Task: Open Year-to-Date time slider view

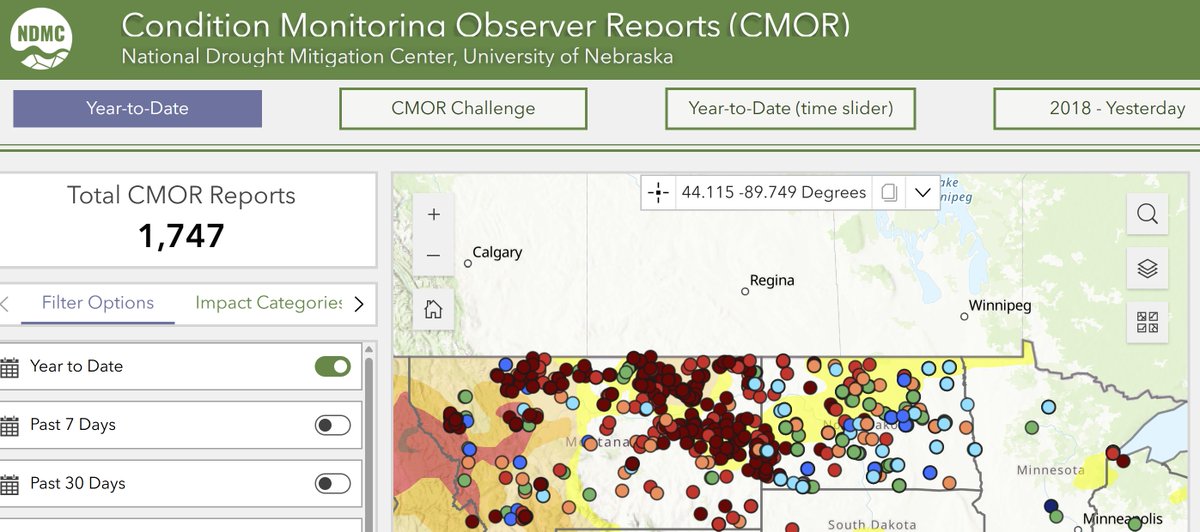Action: coord(791,108)
